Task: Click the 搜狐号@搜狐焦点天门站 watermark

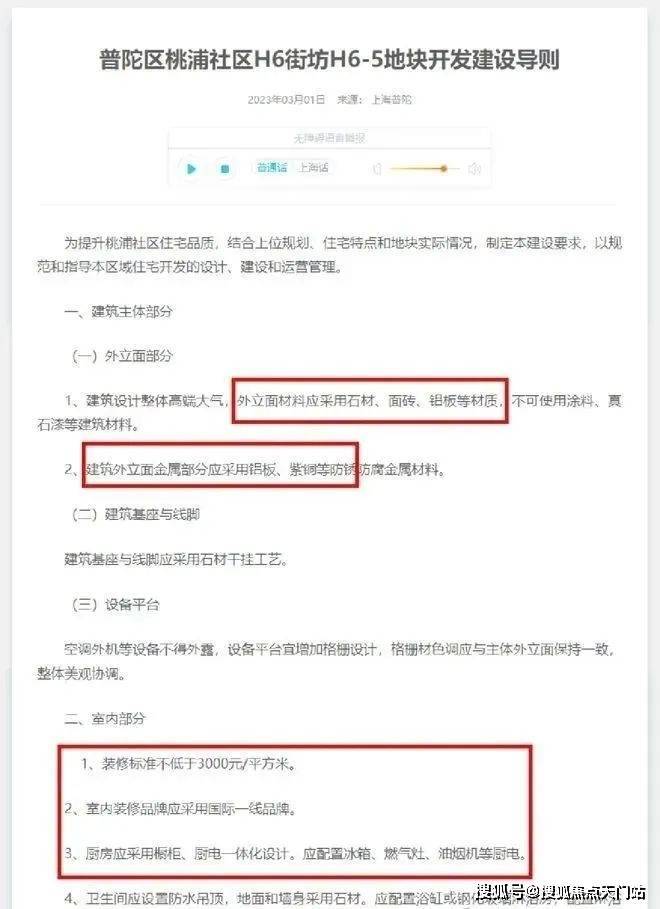Action: (561, 892)
